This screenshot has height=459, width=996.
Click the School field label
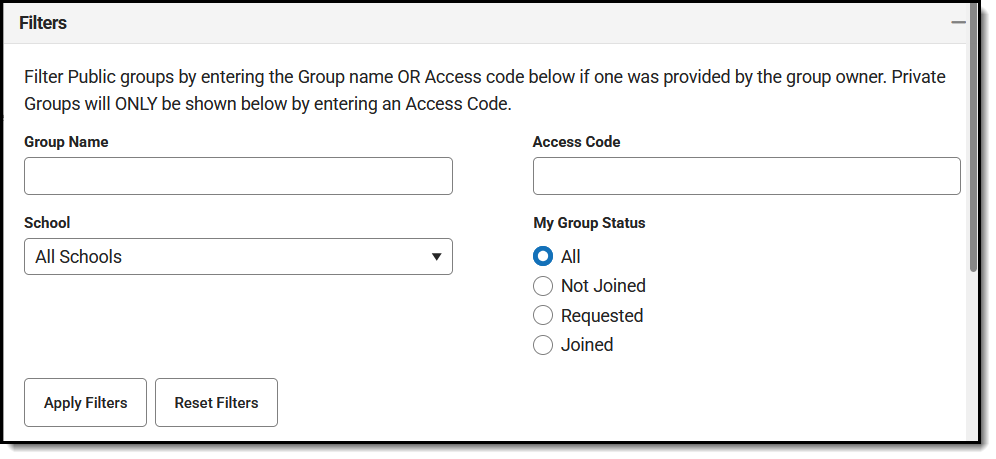47,223
